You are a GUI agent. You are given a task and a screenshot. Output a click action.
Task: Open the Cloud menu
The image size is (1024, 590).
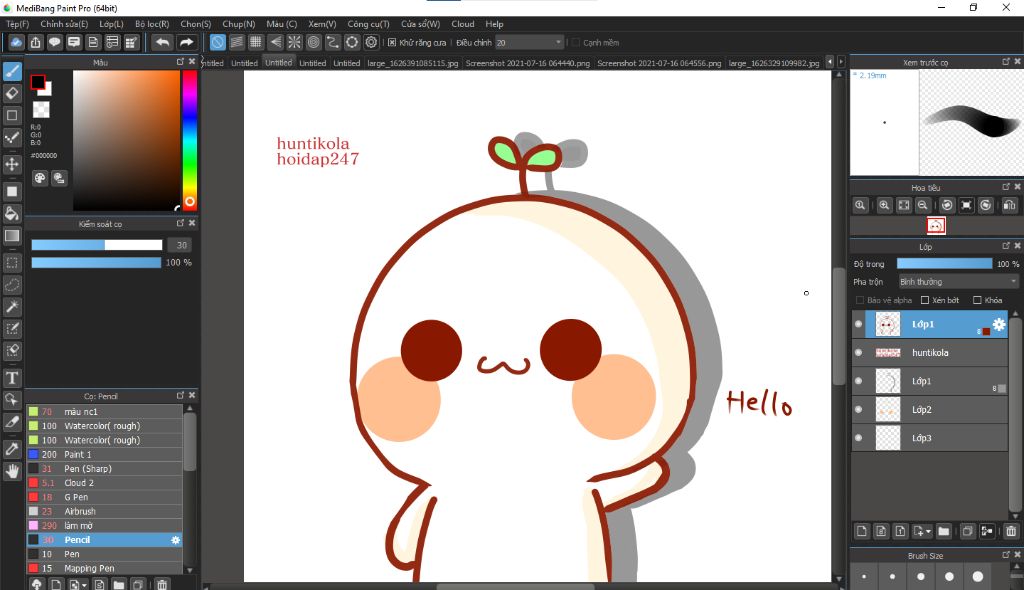pyautogui.click(x=463, y=24)
